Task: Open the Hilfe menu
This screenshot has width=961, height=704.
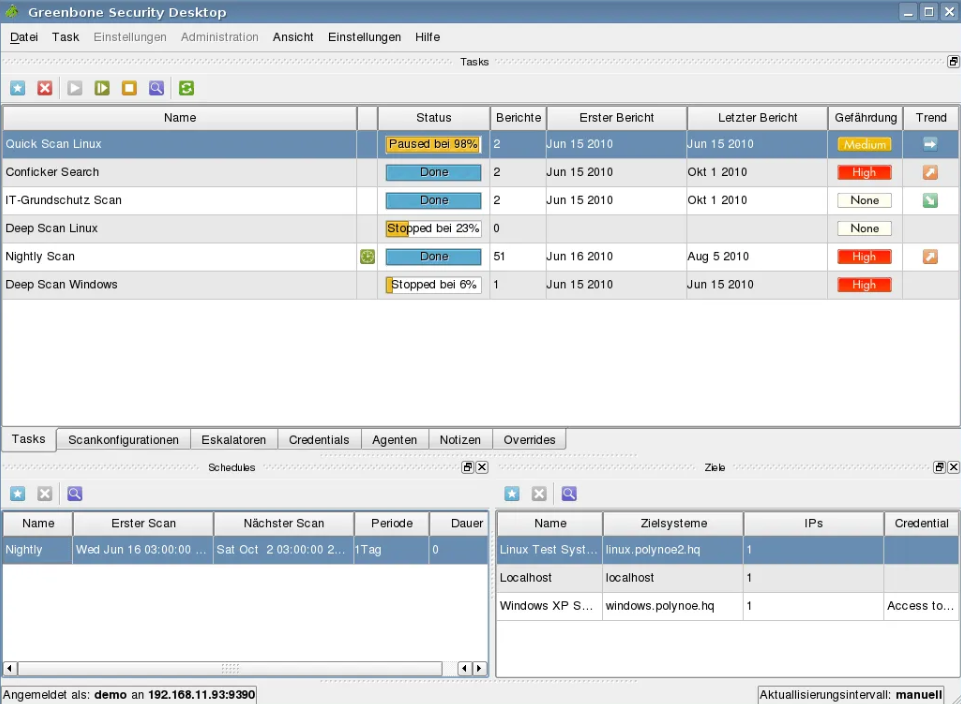Action: pos(427,37)
